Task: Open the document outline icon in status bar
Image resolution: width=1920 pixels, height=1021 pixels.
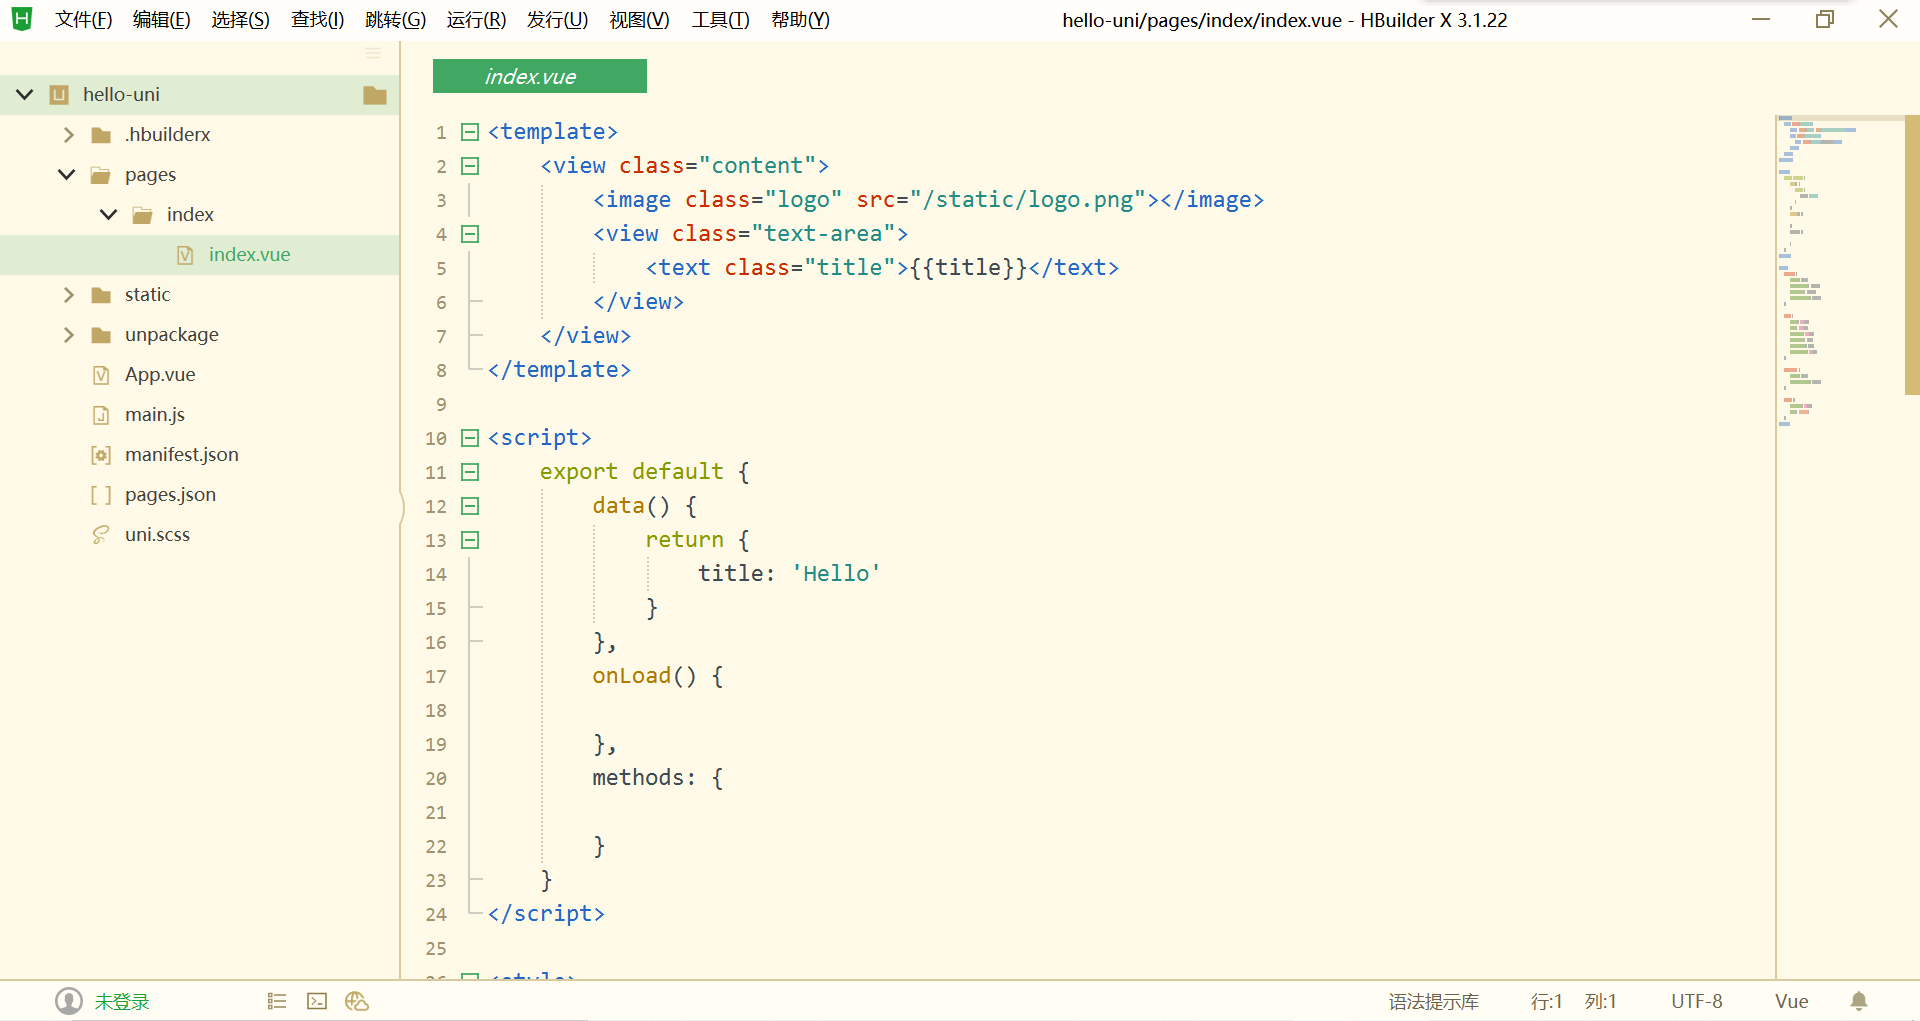Action: point(277,1001)
